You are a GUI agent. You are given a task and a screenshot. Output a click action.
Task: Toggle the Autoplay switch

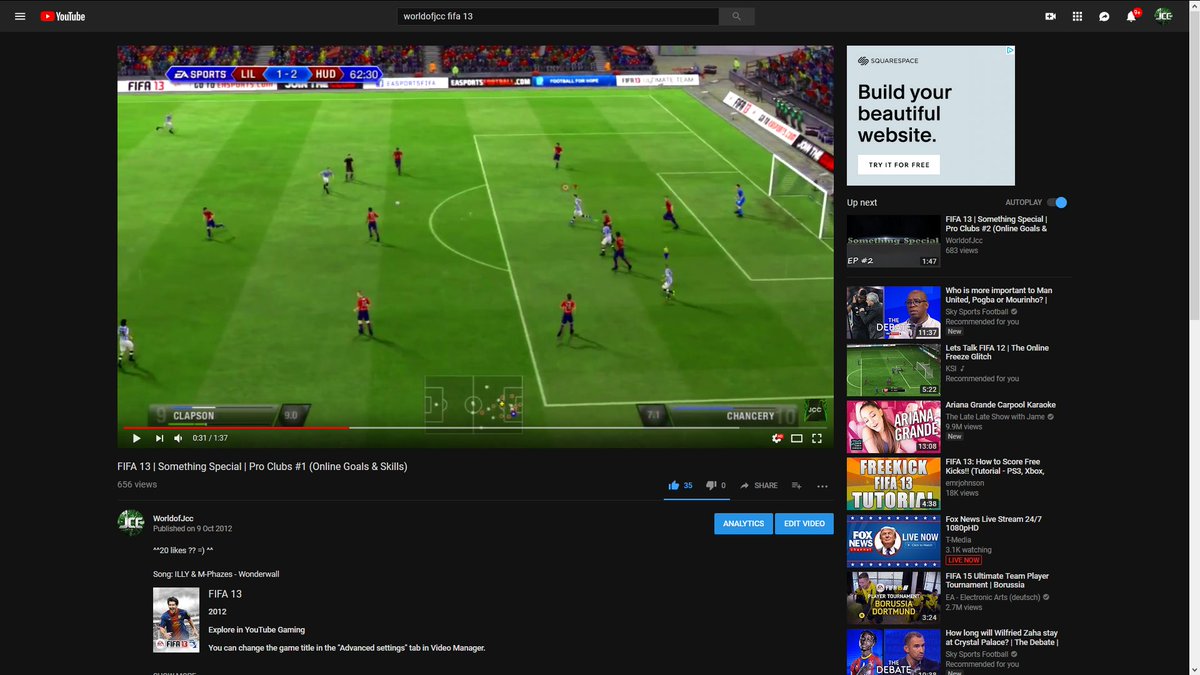pyautogui.click(x=1057, y=202)
